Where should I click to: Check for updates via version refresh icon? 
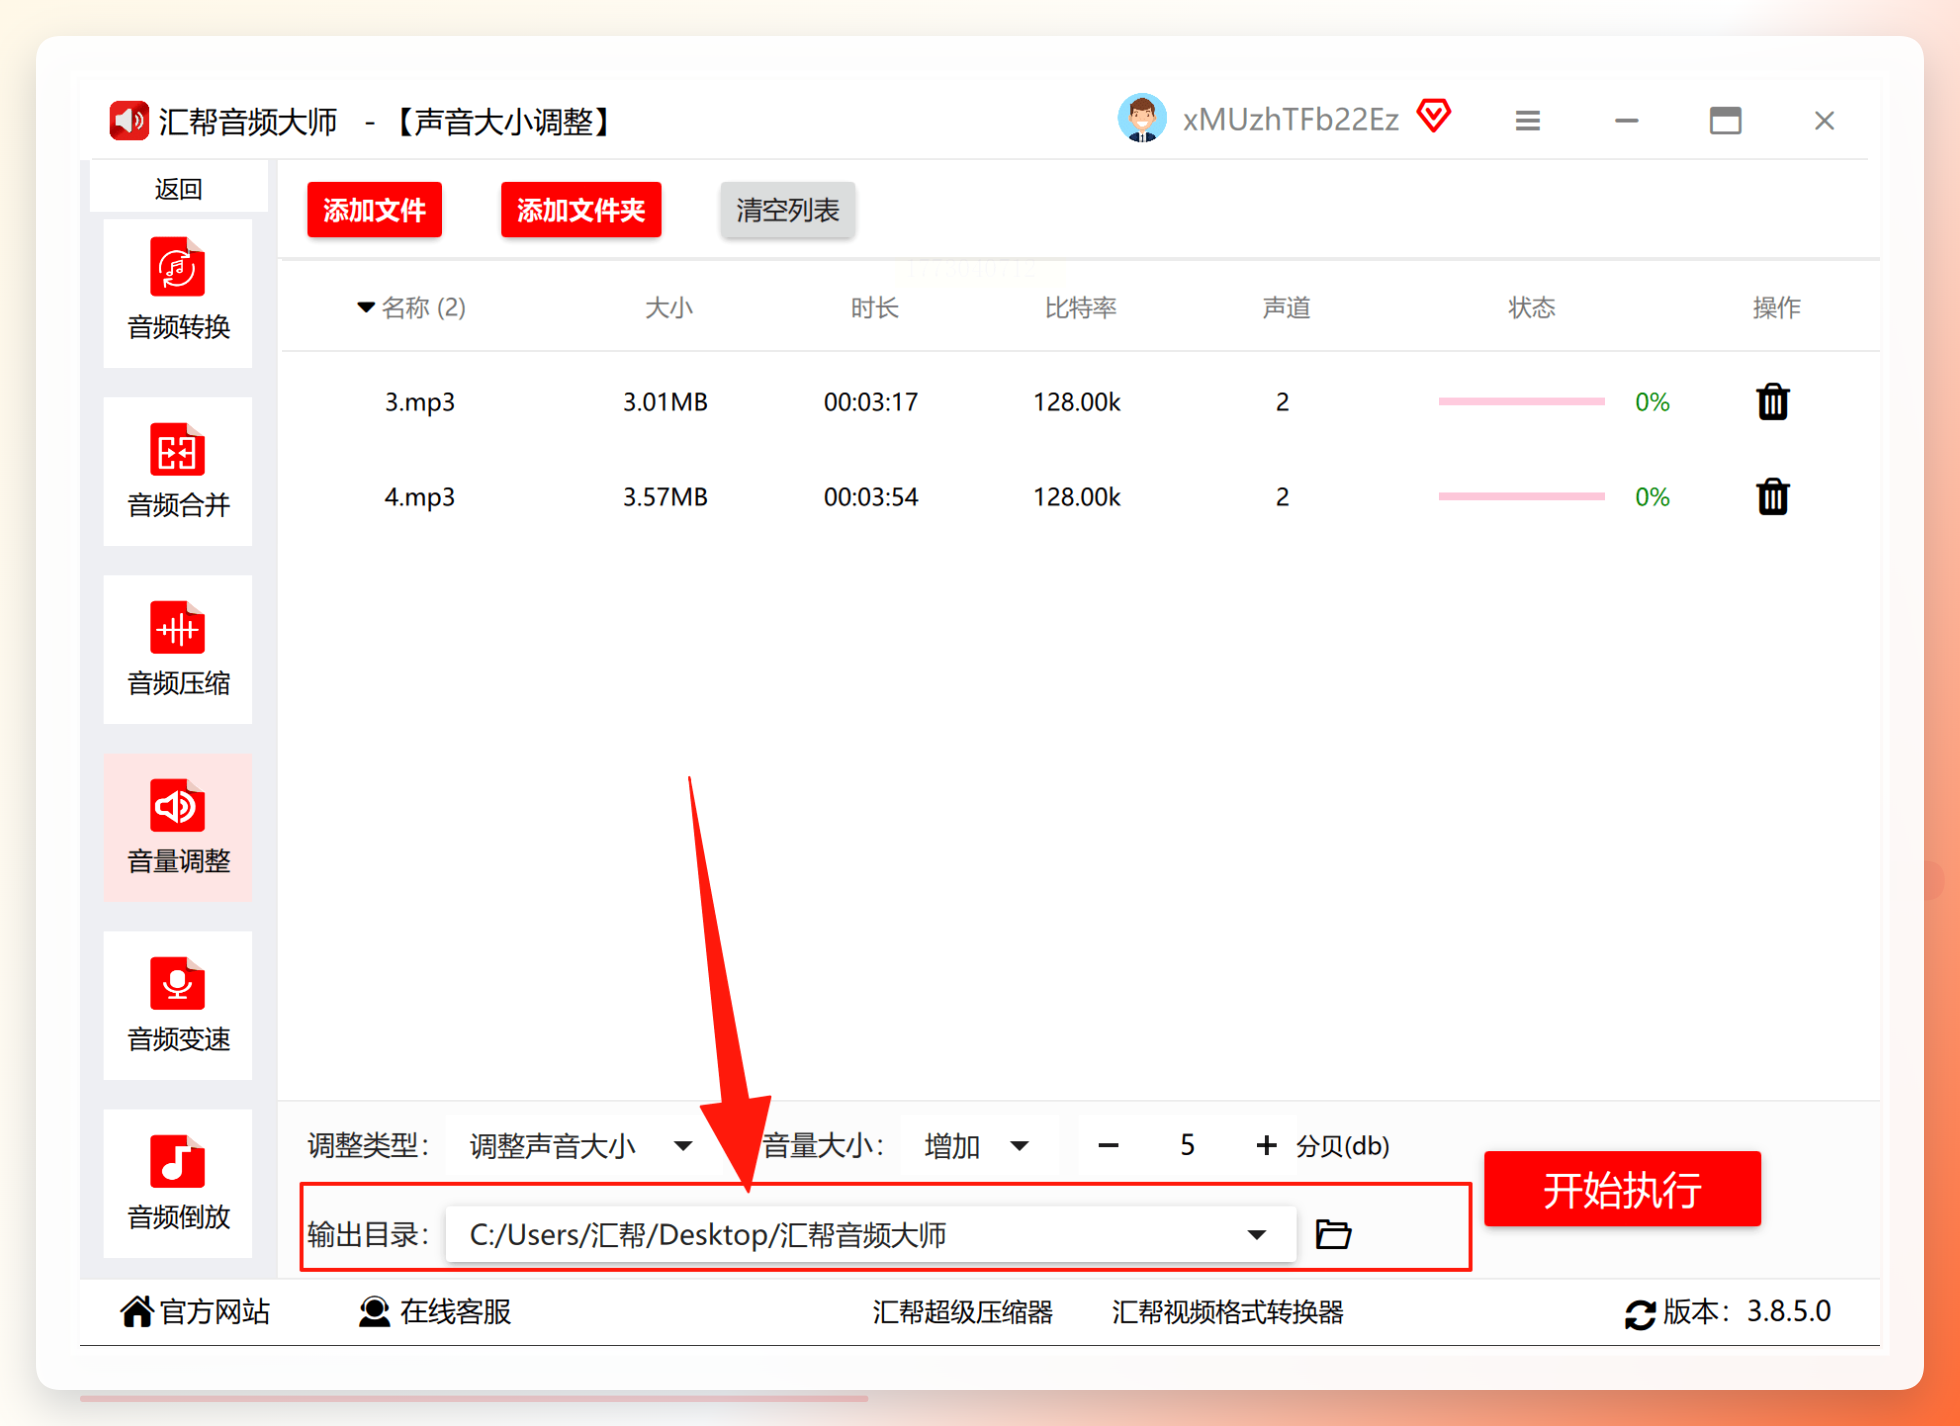(1640, 1314)
